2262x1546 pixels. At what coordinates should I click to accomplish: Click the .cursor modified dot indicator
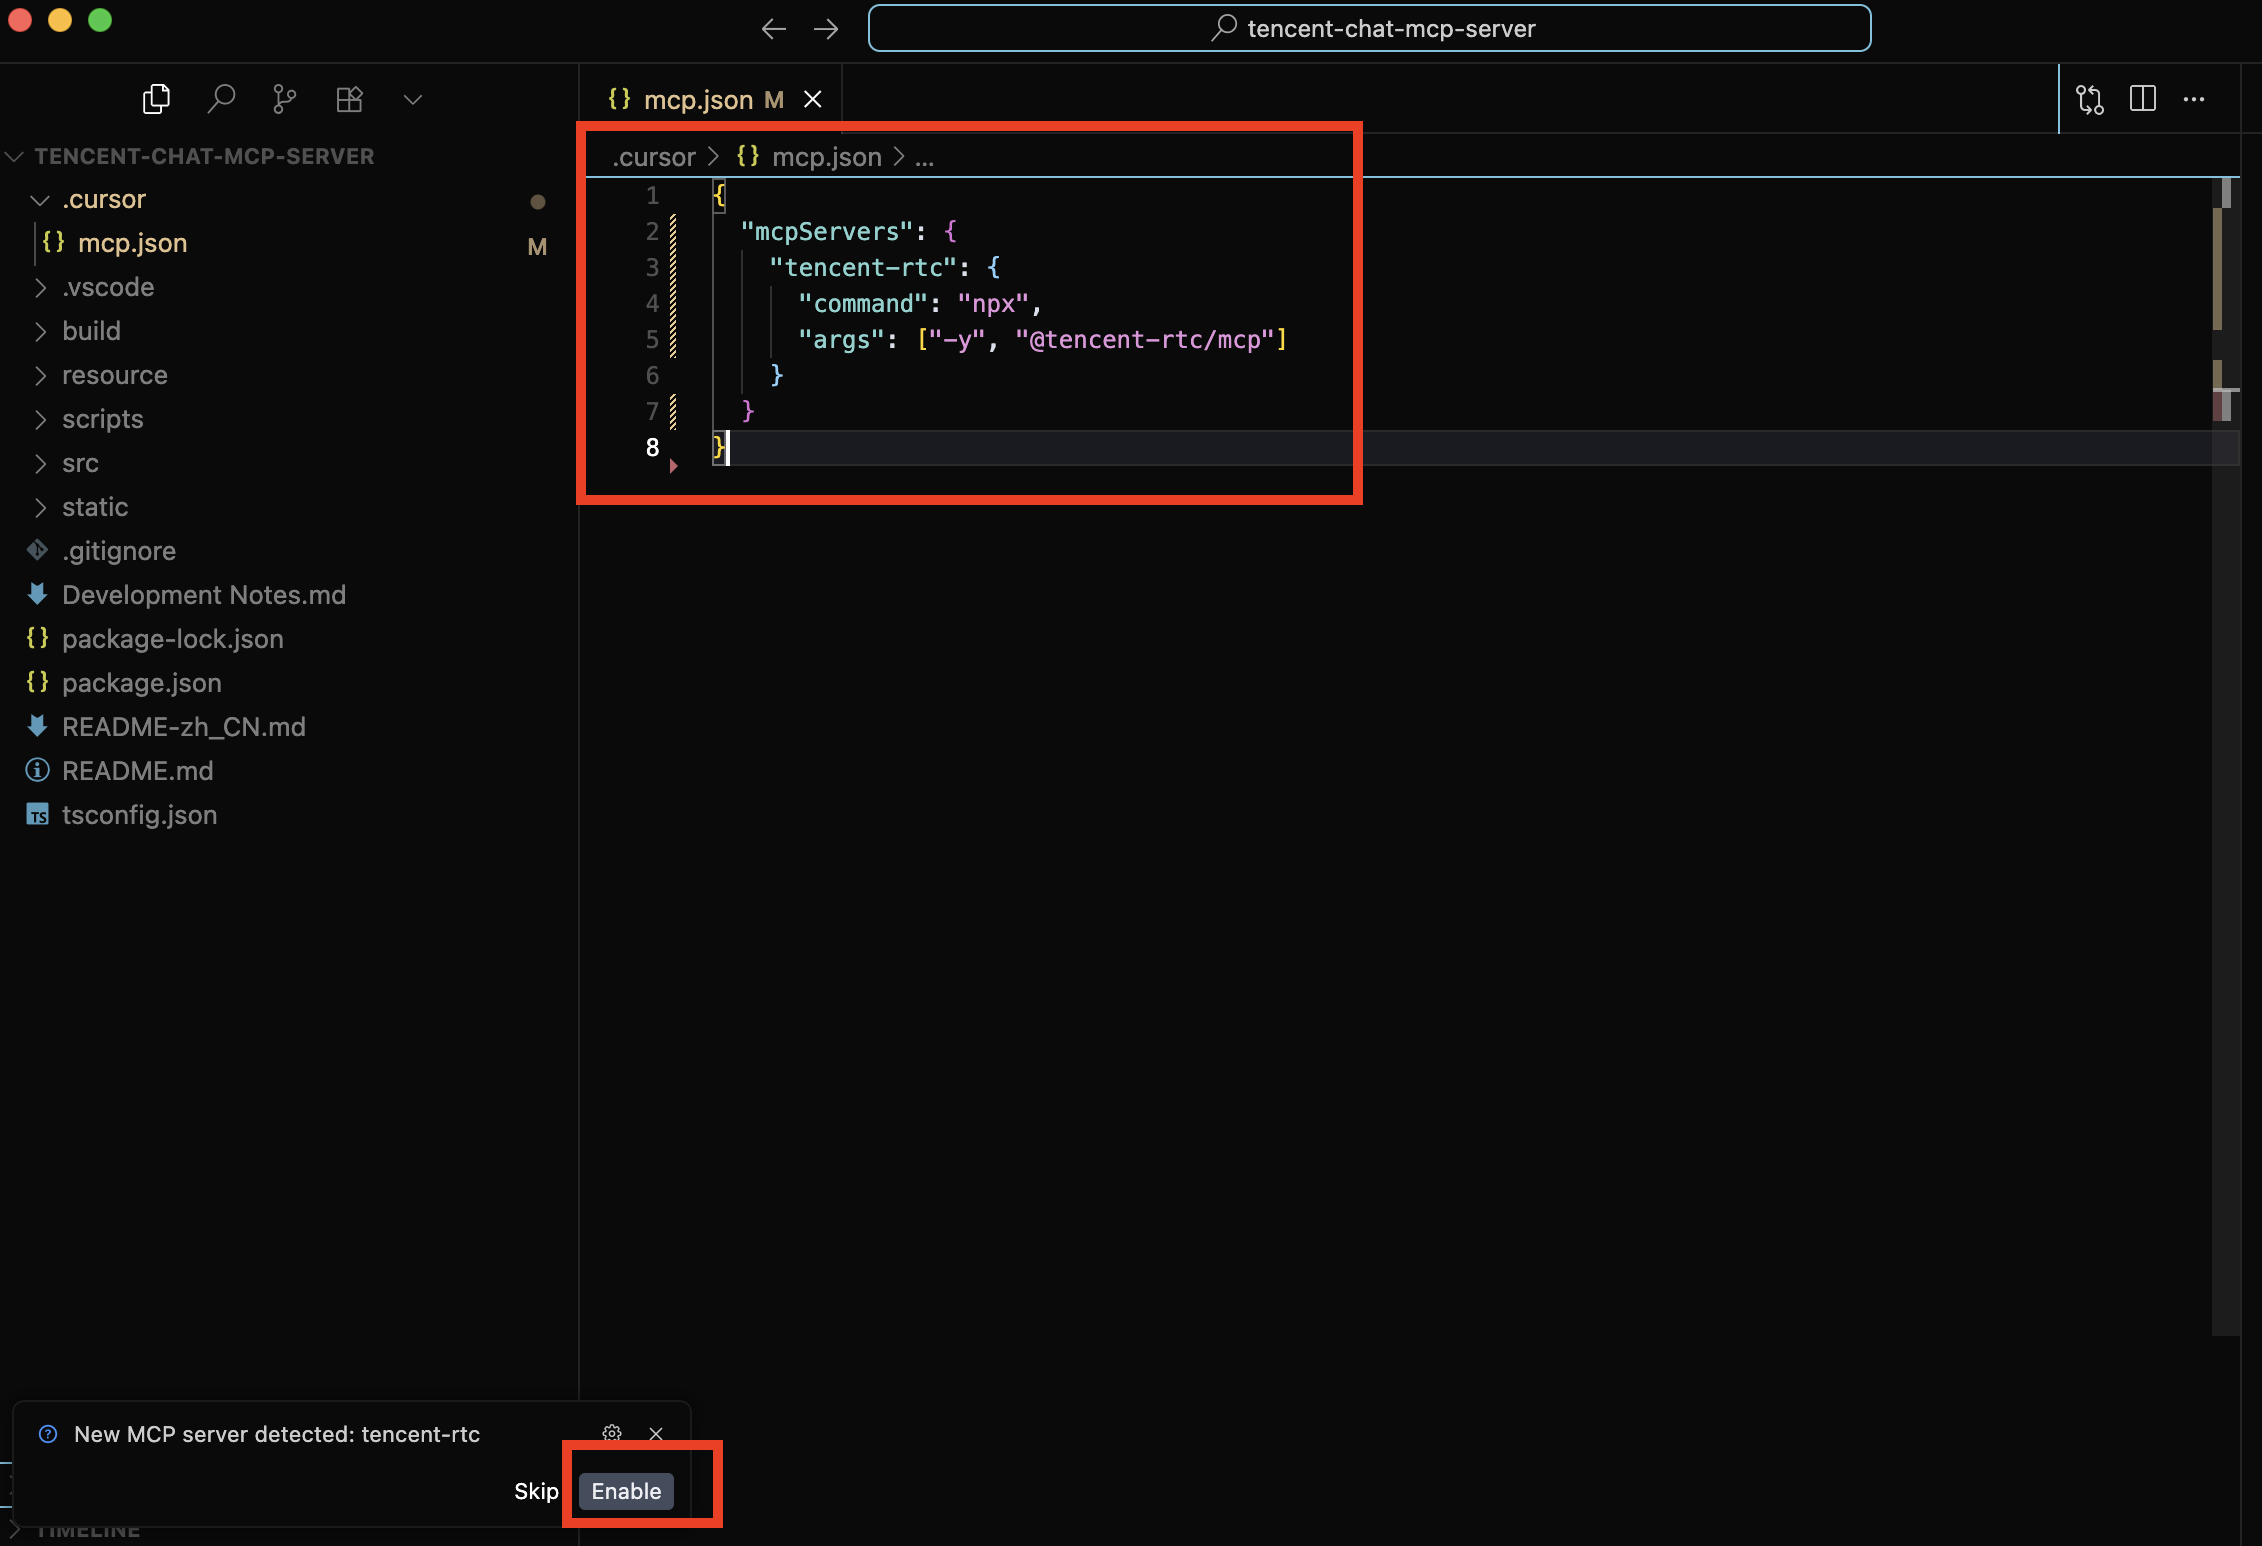537,202
